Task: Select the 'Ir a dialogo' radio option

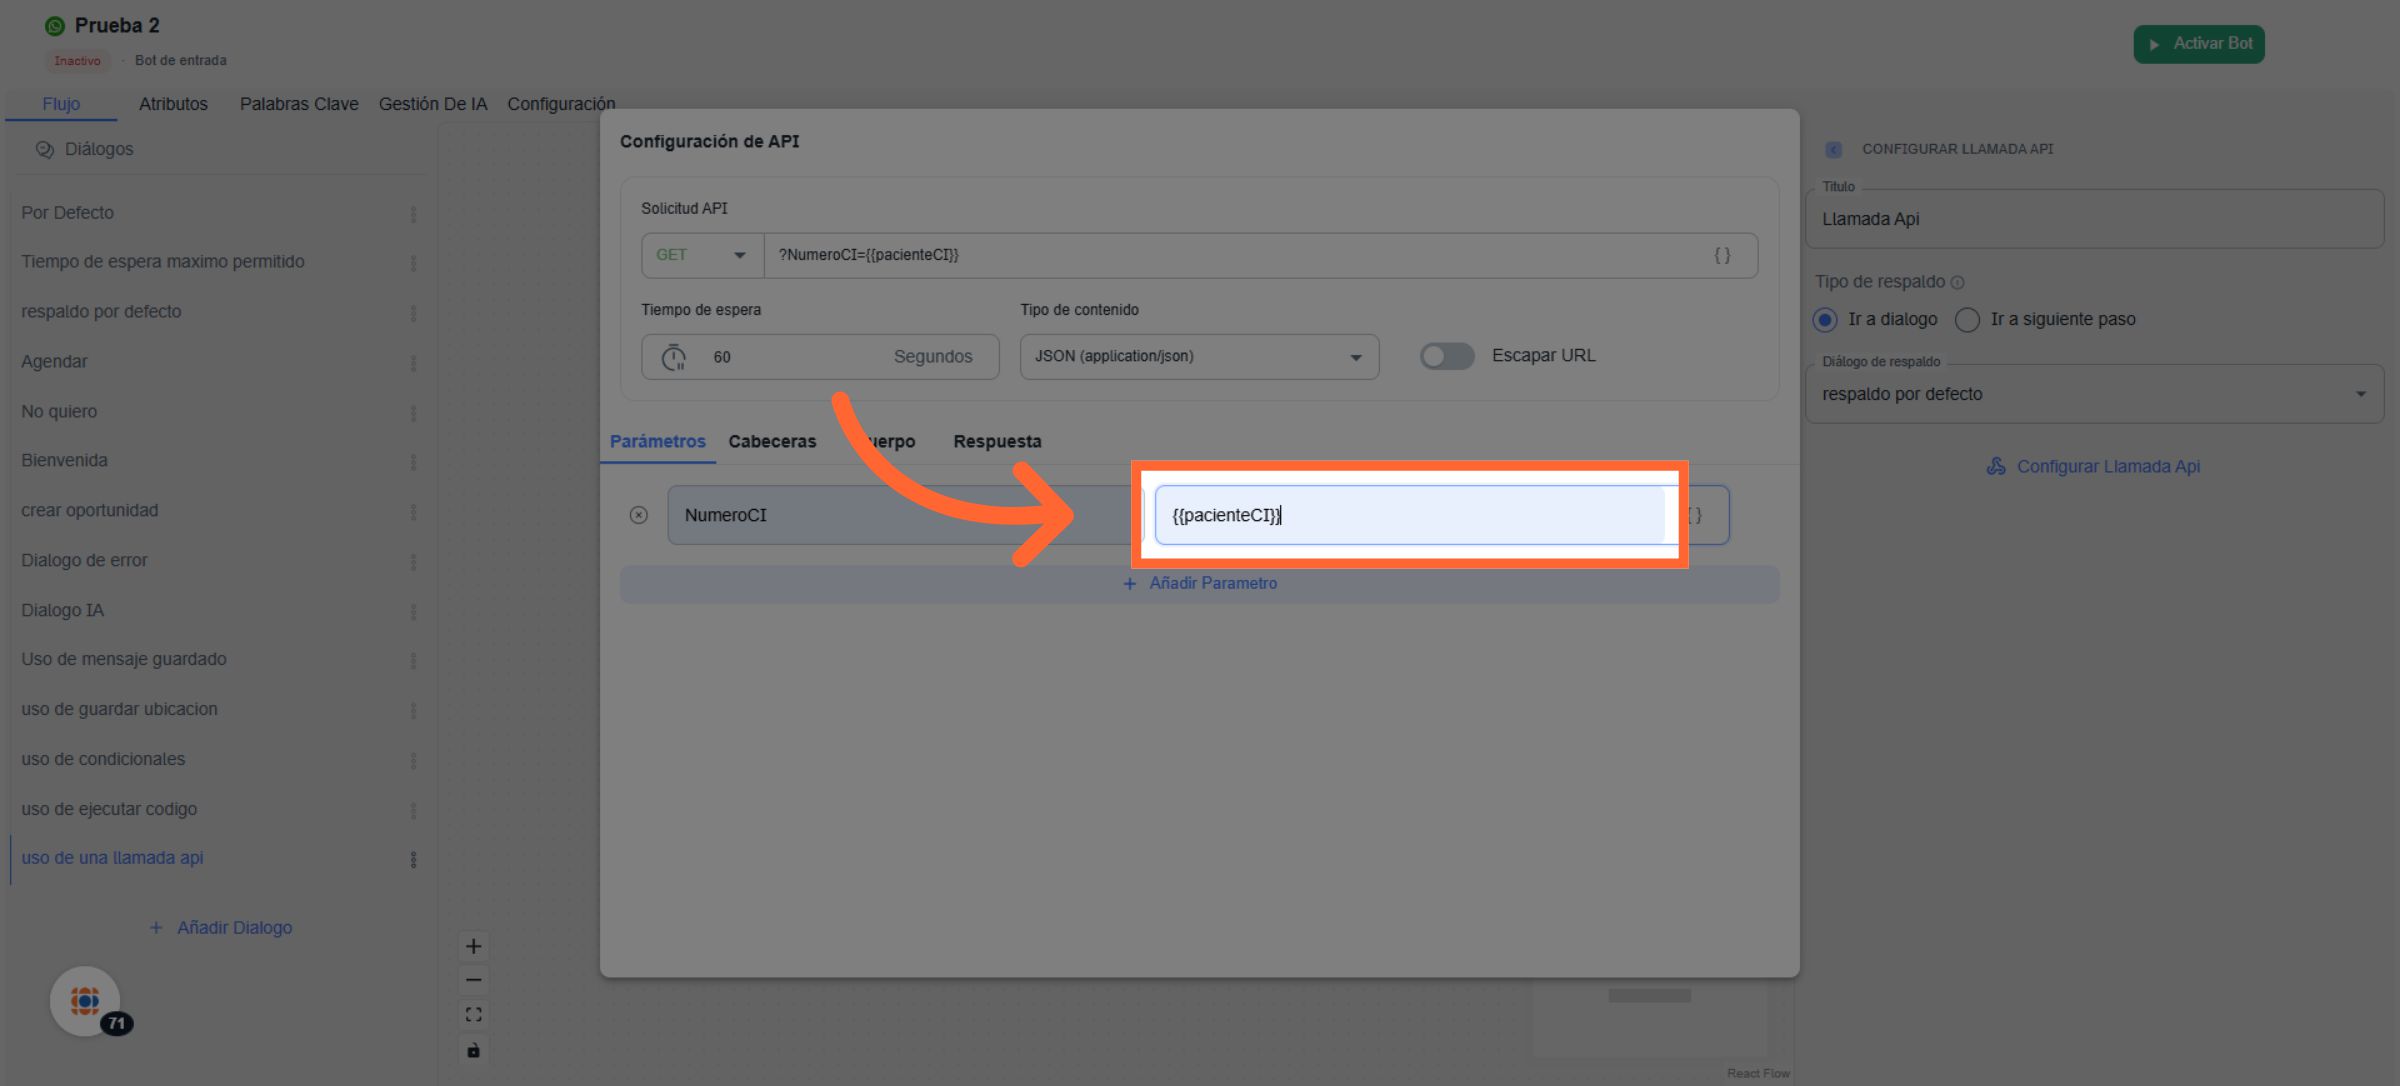Action: tap(1825, 319)
